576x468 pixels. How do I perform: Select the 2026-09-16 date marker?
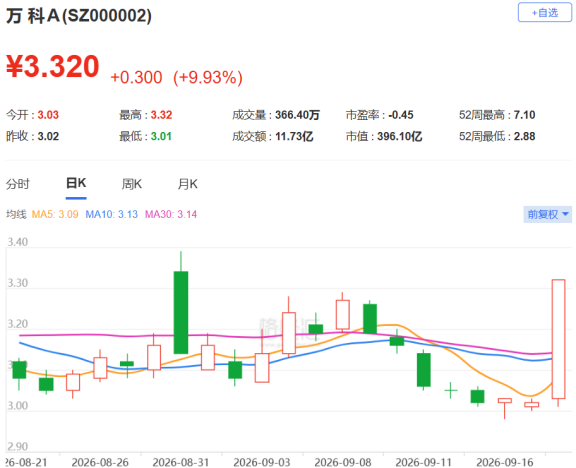(505, 462)
